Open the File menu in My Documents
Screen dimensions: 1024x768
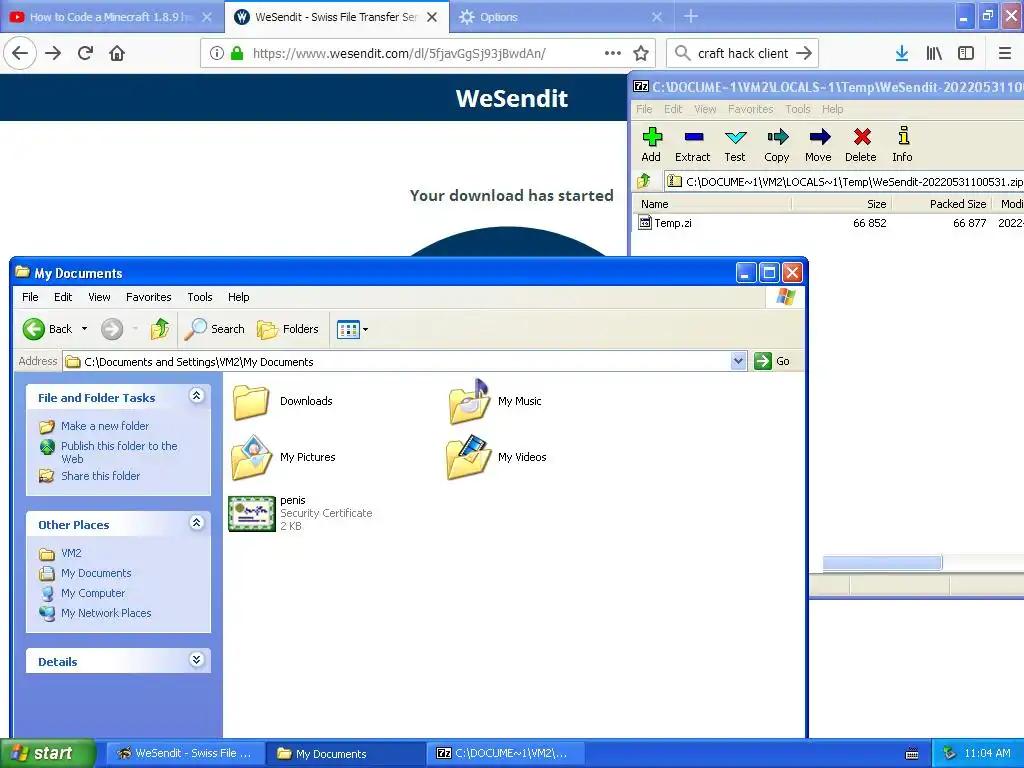pyautogui.click(x=30, y=296)
